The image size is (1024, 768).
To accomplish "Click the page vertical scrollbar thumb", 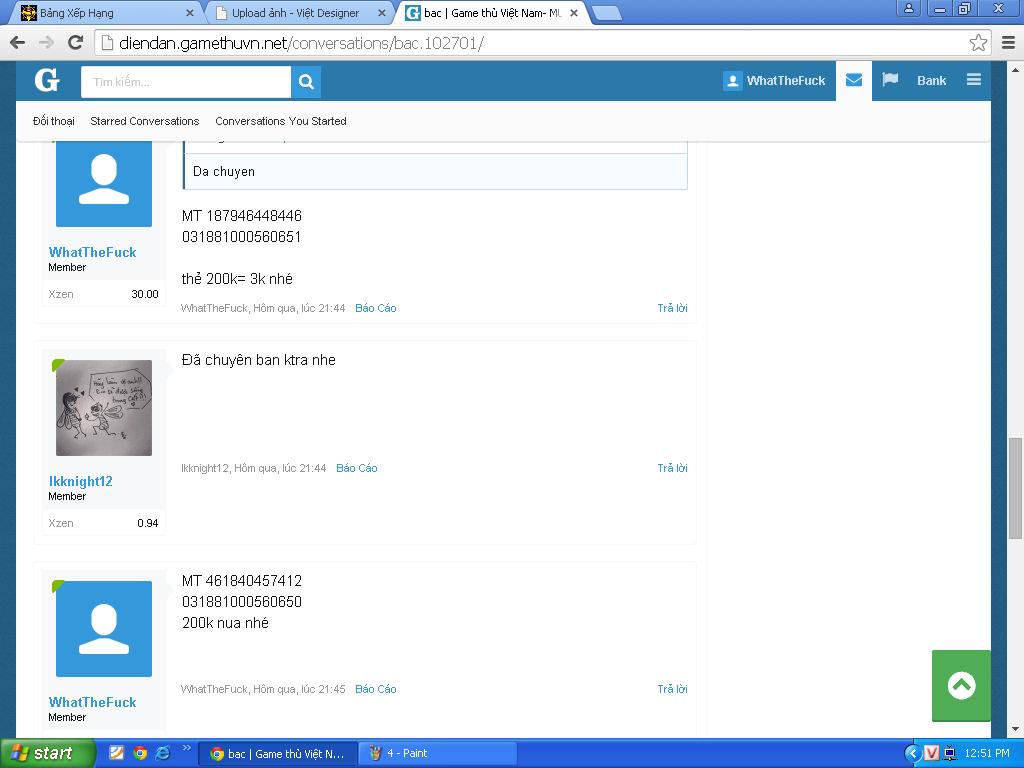I will coord(1015,488).
